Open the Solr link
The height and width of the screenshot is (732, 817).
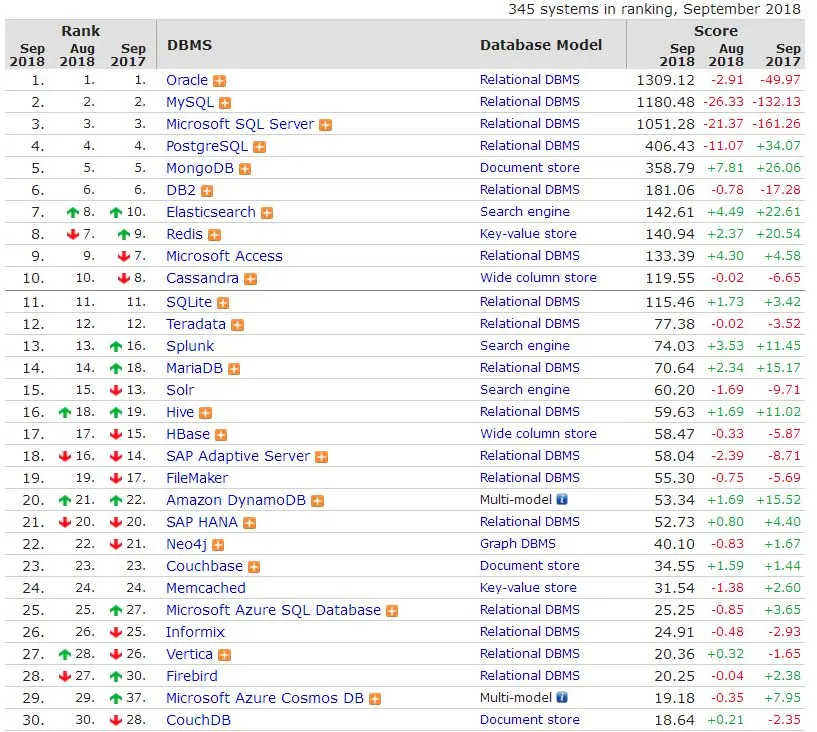[x=180, y=390]
